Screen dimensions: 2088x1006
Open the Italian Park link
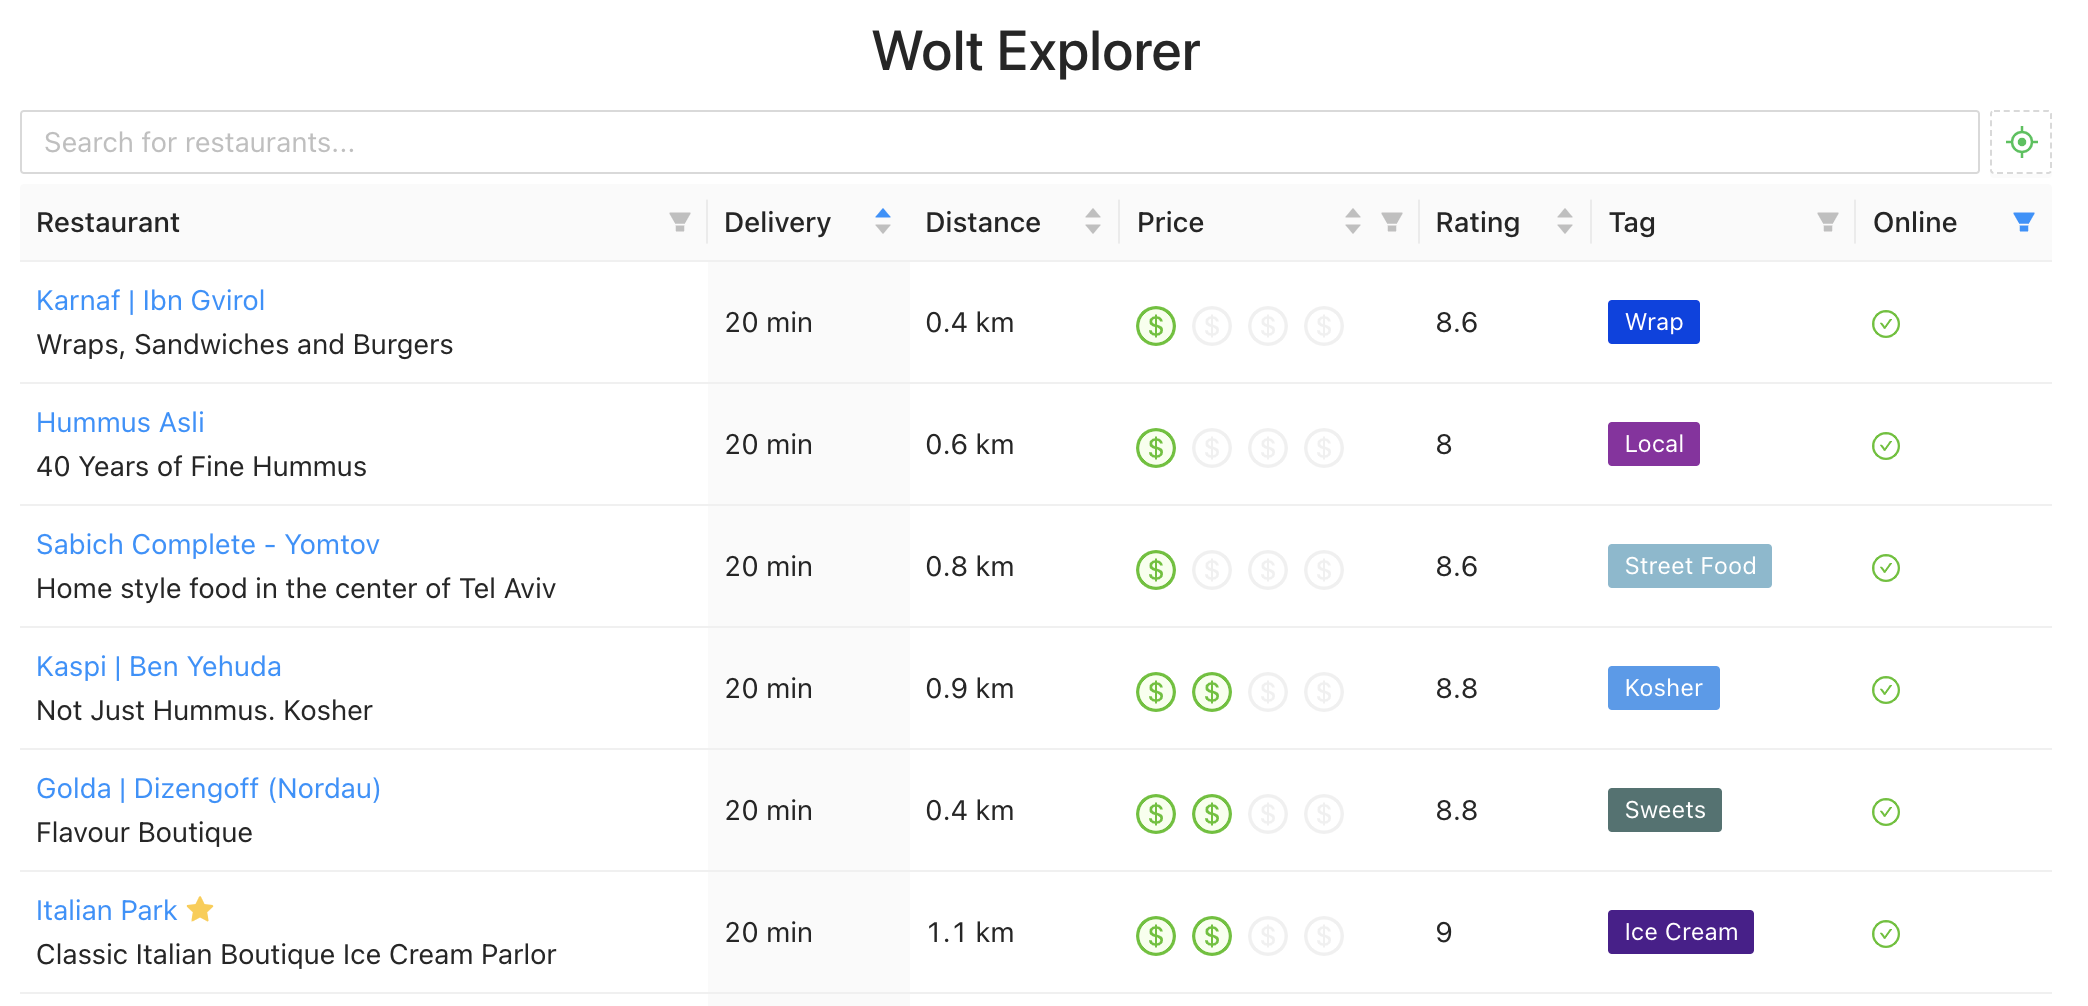click(106, 910)
